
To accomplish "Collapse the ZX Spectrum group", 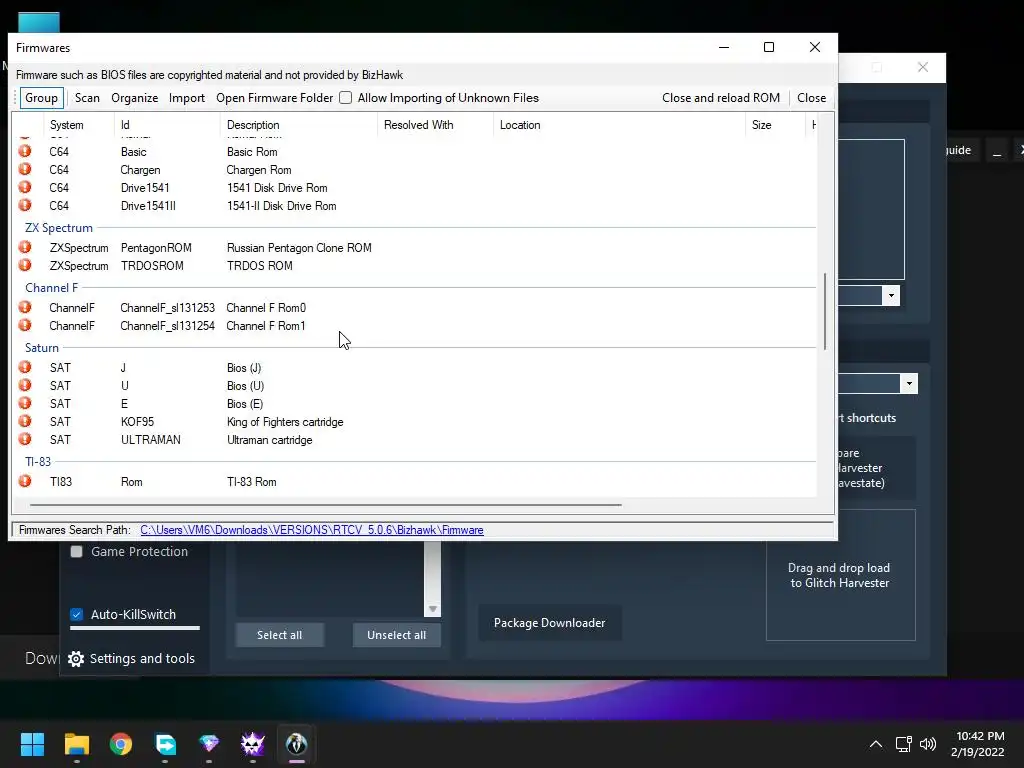I will (x=59, y=228).
